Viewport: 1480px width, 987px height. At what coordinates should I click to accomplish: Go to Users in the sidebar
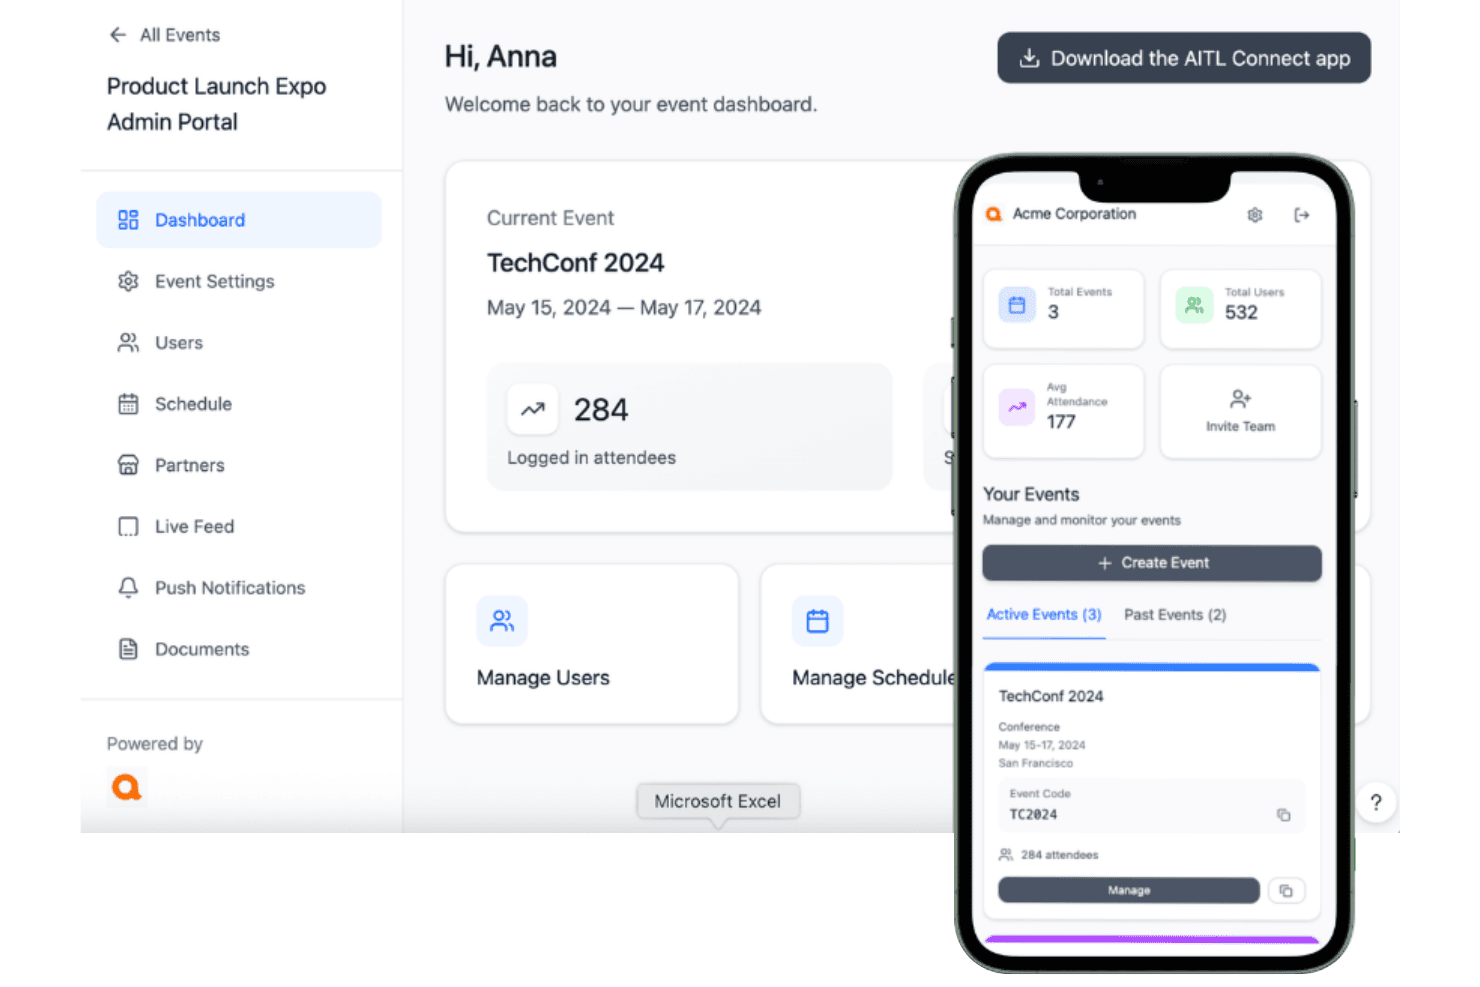[239, 343]
